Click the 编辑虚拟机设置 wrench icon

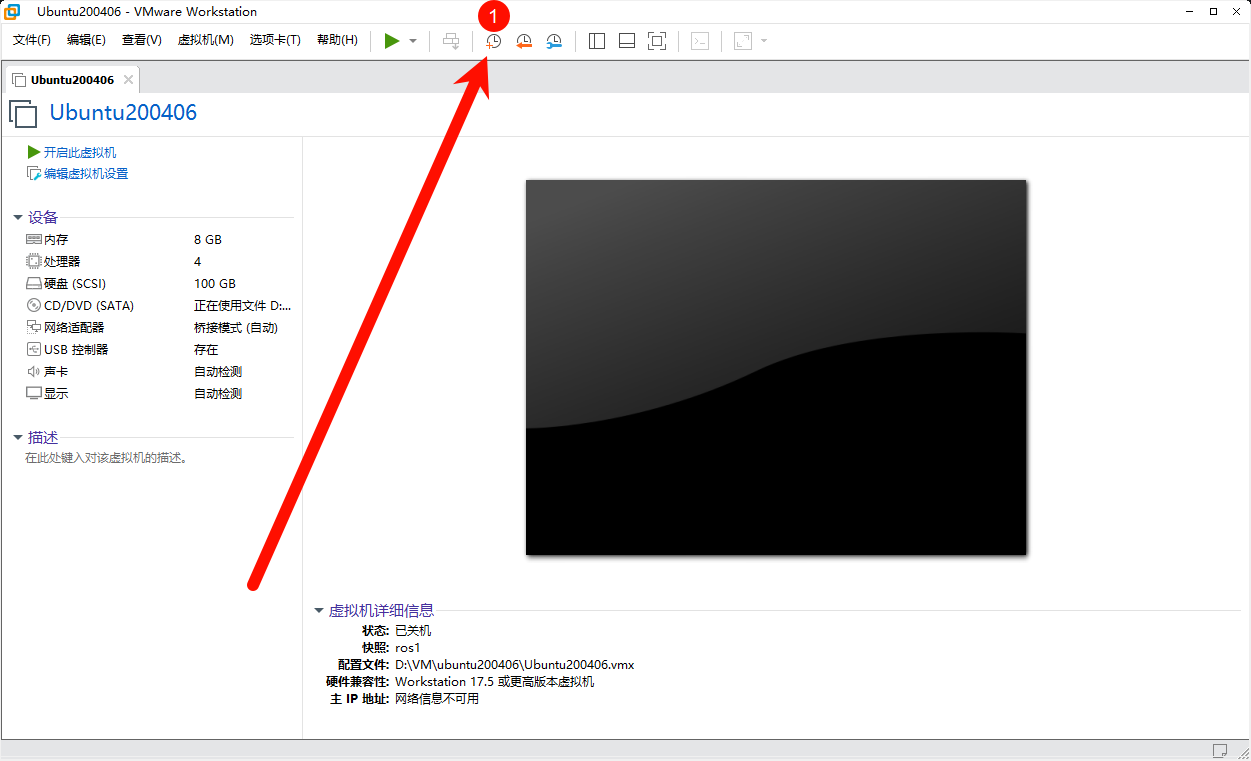[x=34, y=174]
